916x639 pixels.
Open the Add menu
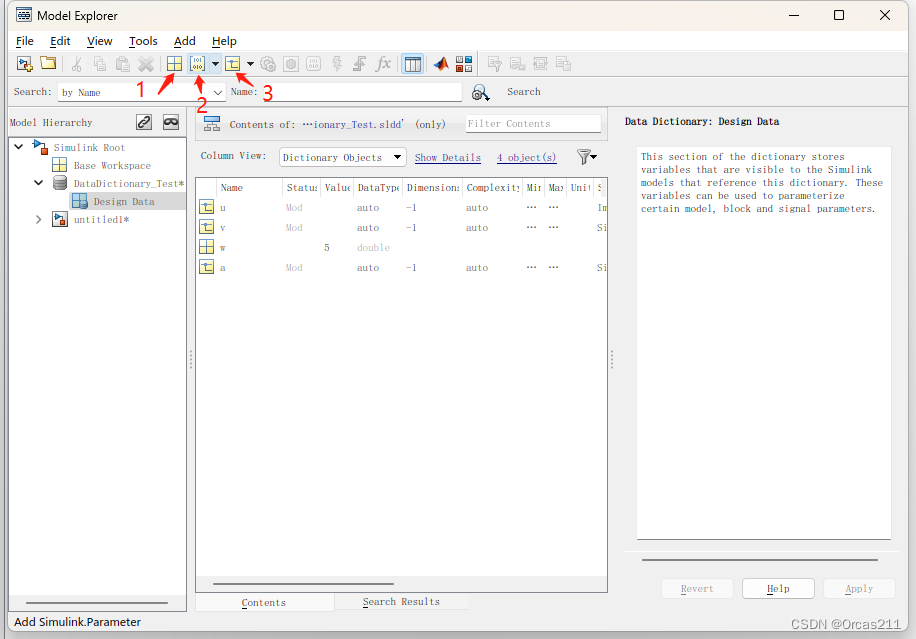(x=185, y=41)
